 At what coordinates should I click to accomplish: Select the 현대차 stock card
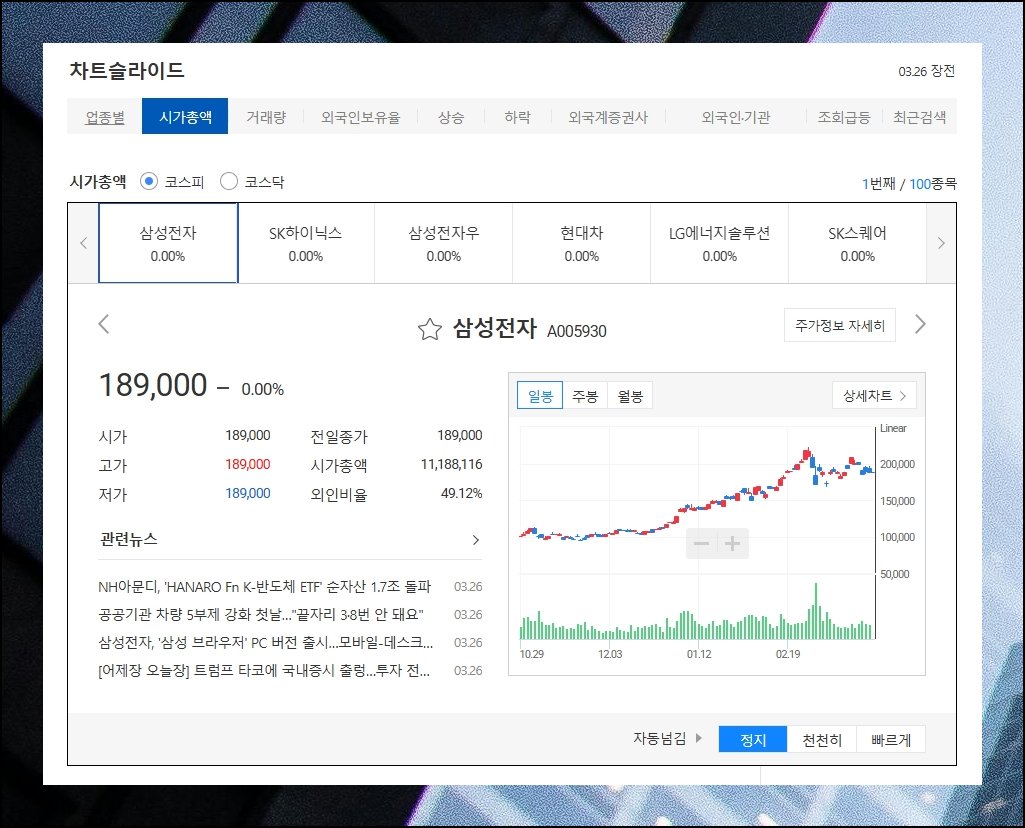point(582,243)
